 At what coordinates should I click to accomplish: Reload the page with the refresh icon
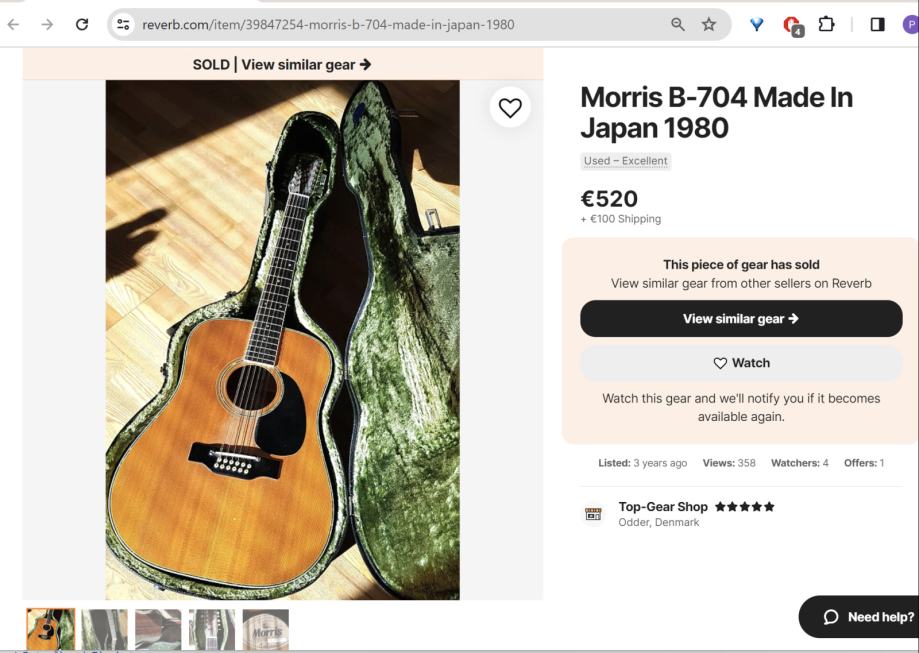tap(82, 24)
